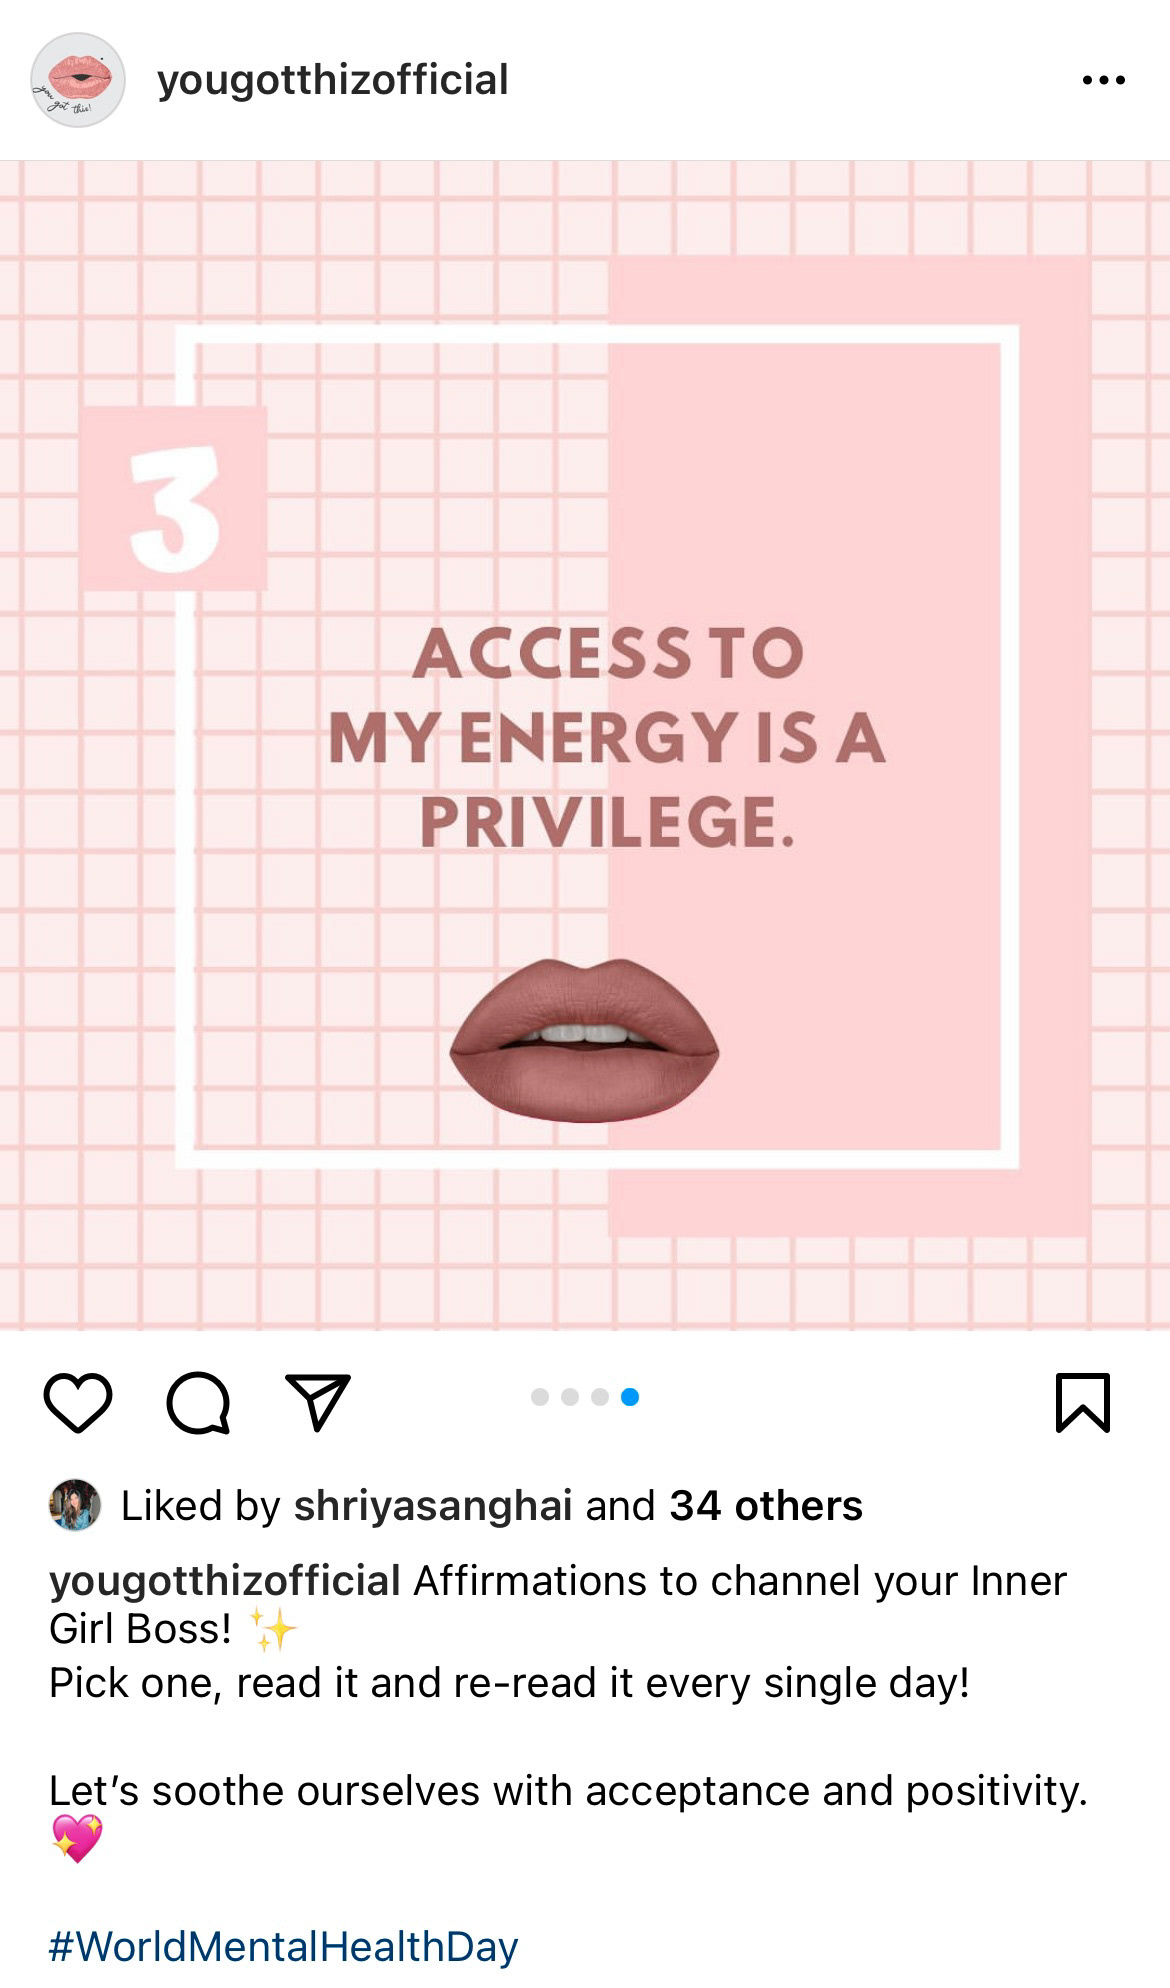Screen dimensions: 1170x1988
Task: Tap the number 3 badge on slide
Action: point(174,498)
